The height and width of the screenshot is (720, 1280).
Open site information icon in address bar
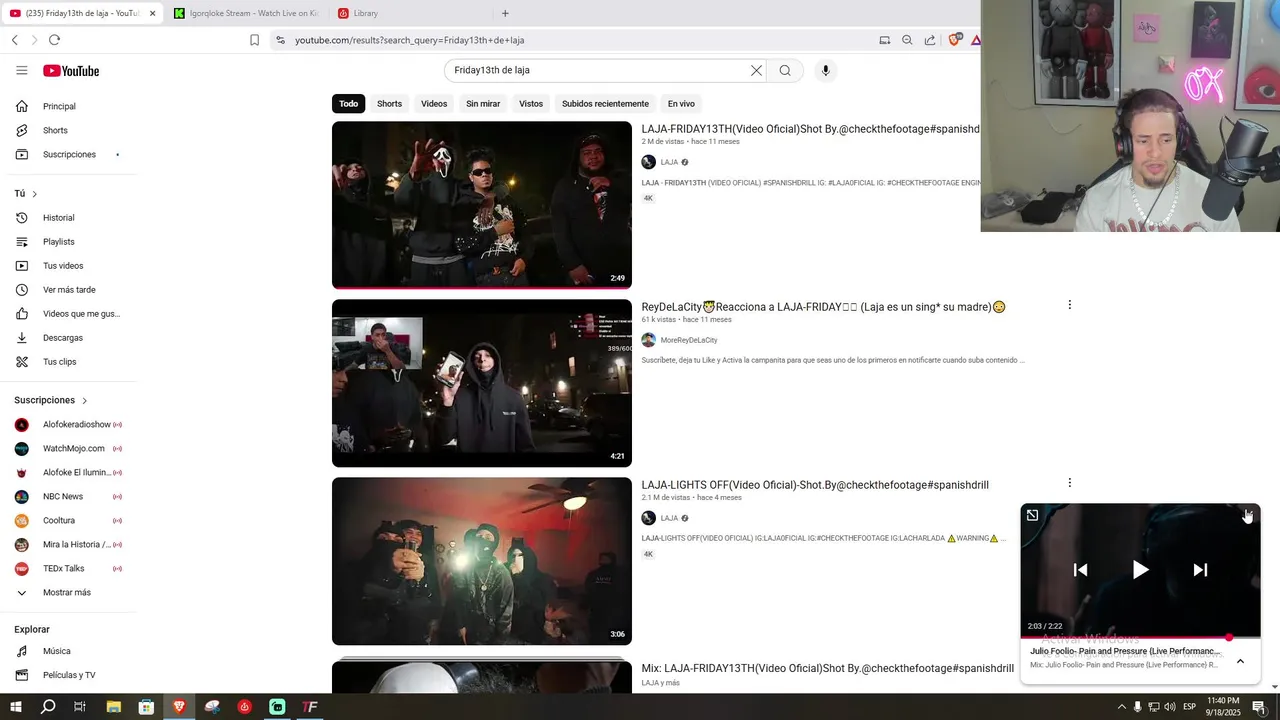click(280, 40)
